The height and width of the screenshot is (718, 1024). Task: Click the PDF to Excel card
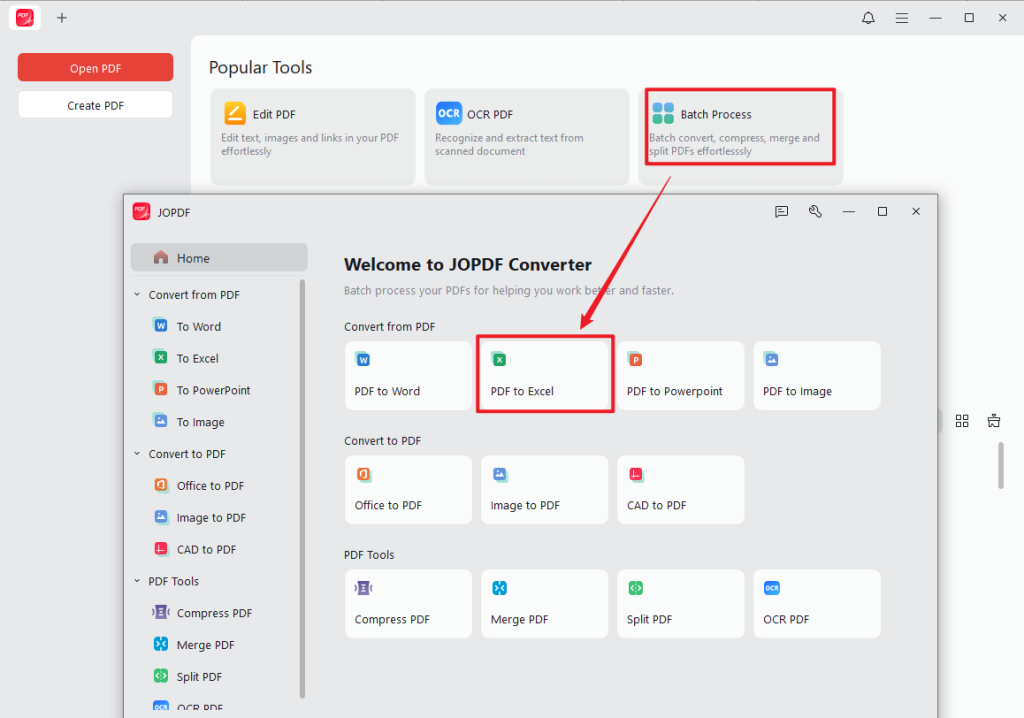(x=545, y=376)
